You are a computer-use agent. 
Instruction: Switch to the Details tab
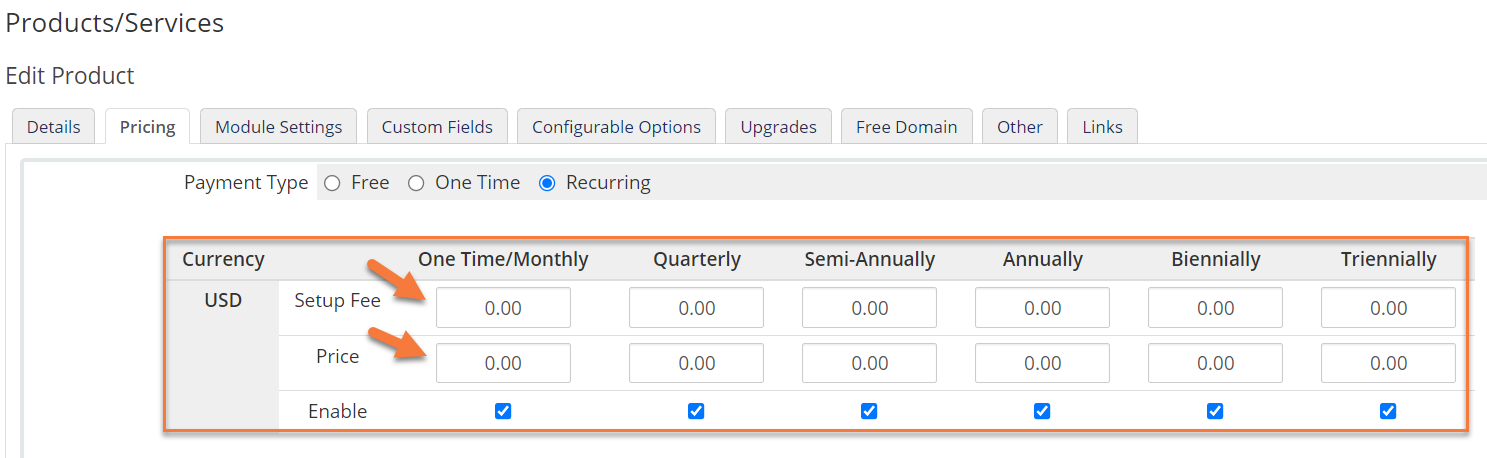point(53,127)
